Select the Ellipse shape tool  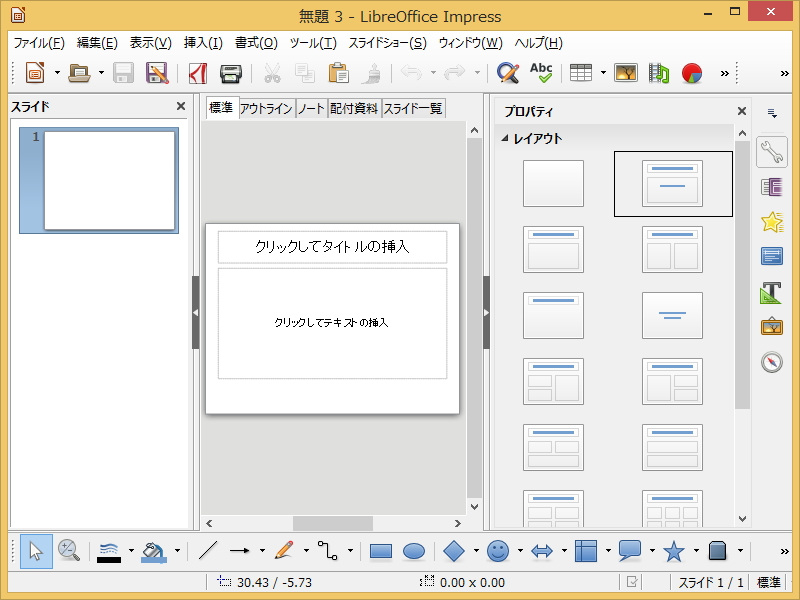click(x=414, y=551)
